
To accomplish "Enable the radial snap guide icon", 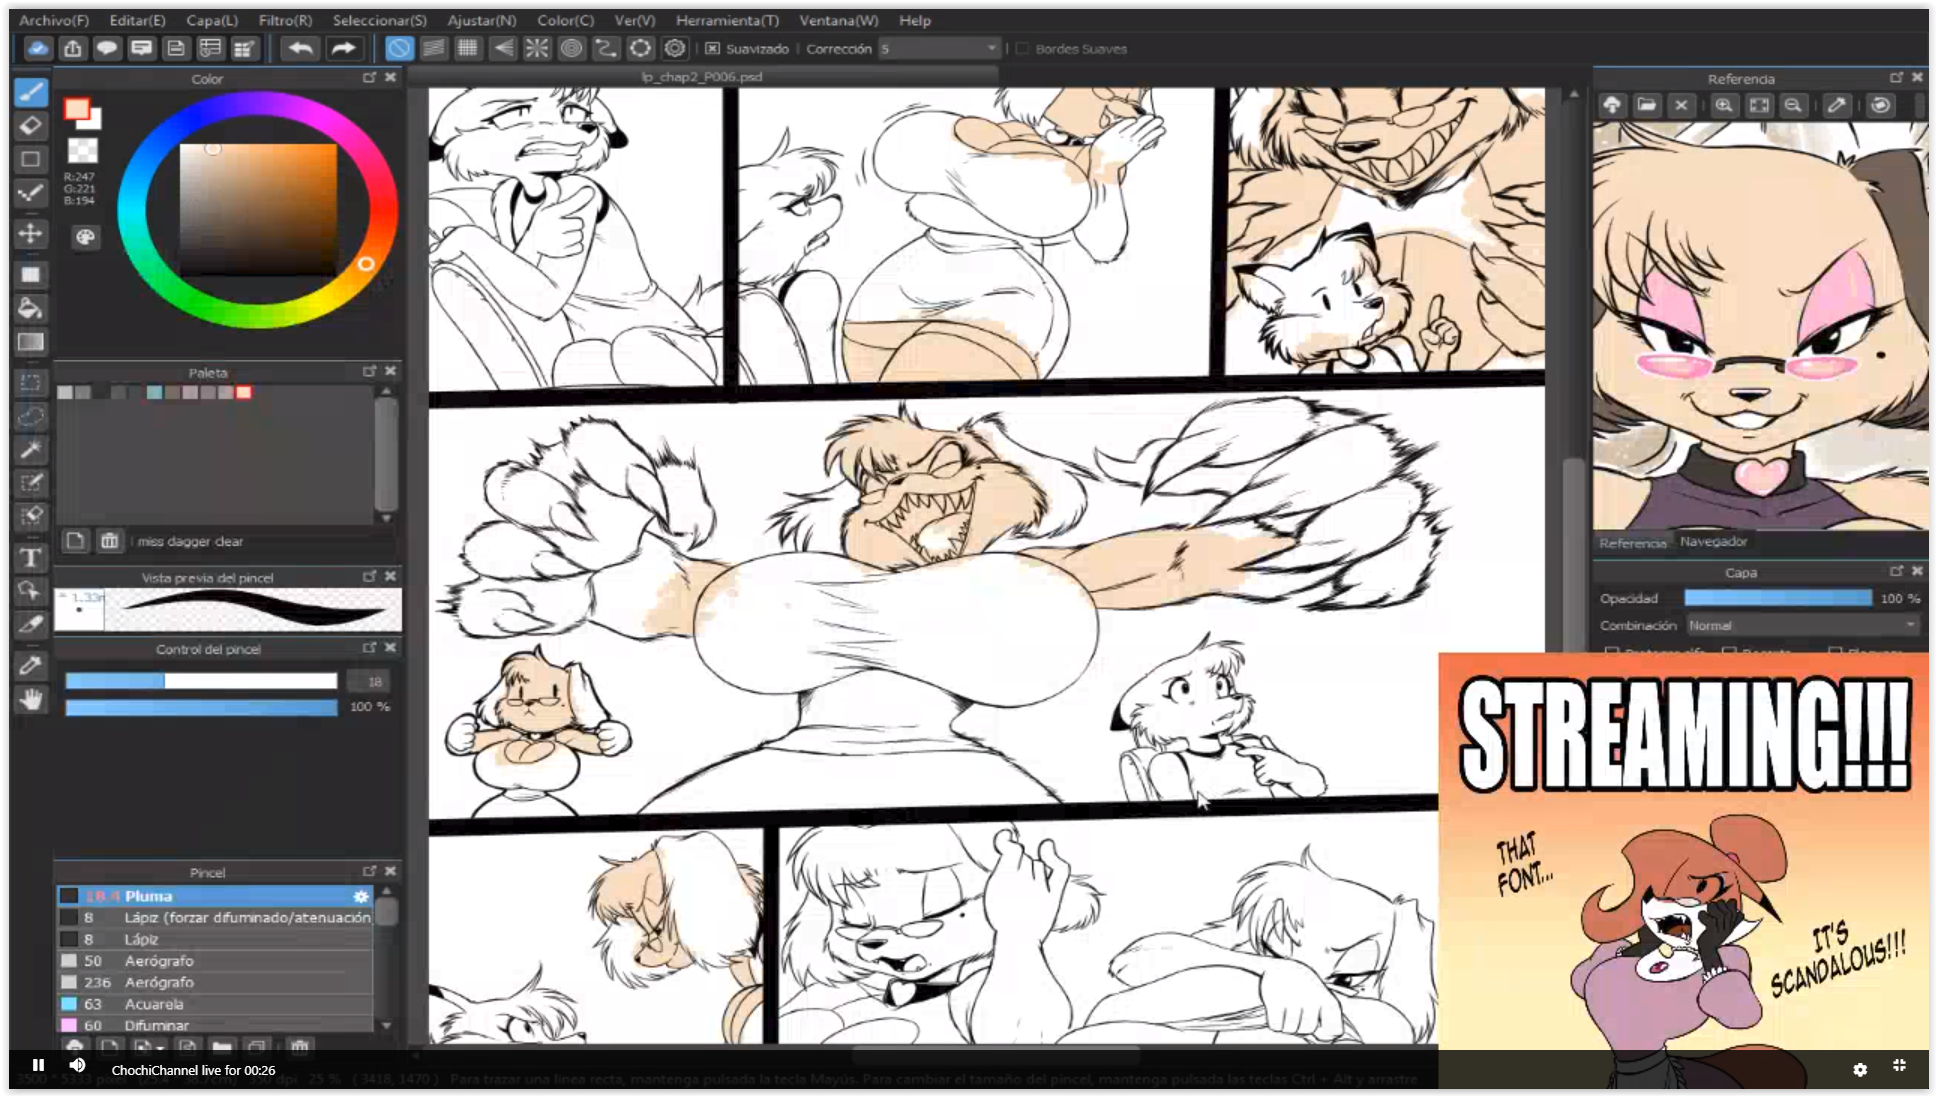I will coord(537,48).
